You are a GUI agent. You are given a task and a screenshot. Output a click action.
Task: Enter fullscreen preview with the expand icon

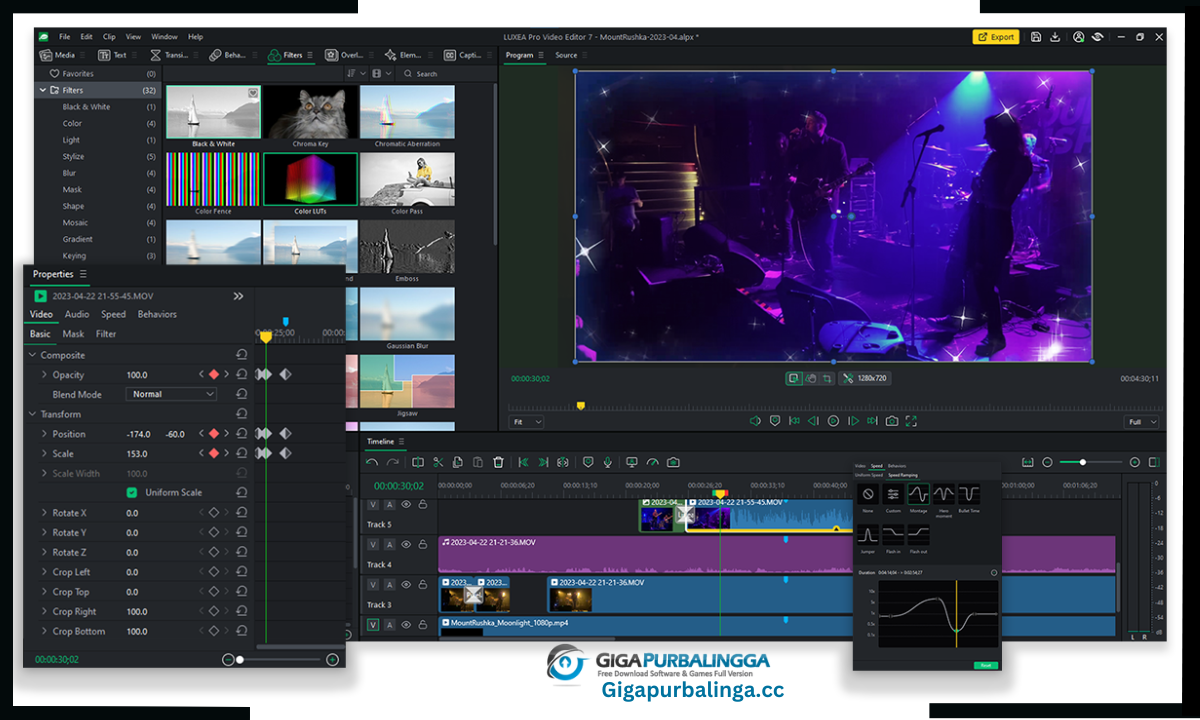(911, 421)
